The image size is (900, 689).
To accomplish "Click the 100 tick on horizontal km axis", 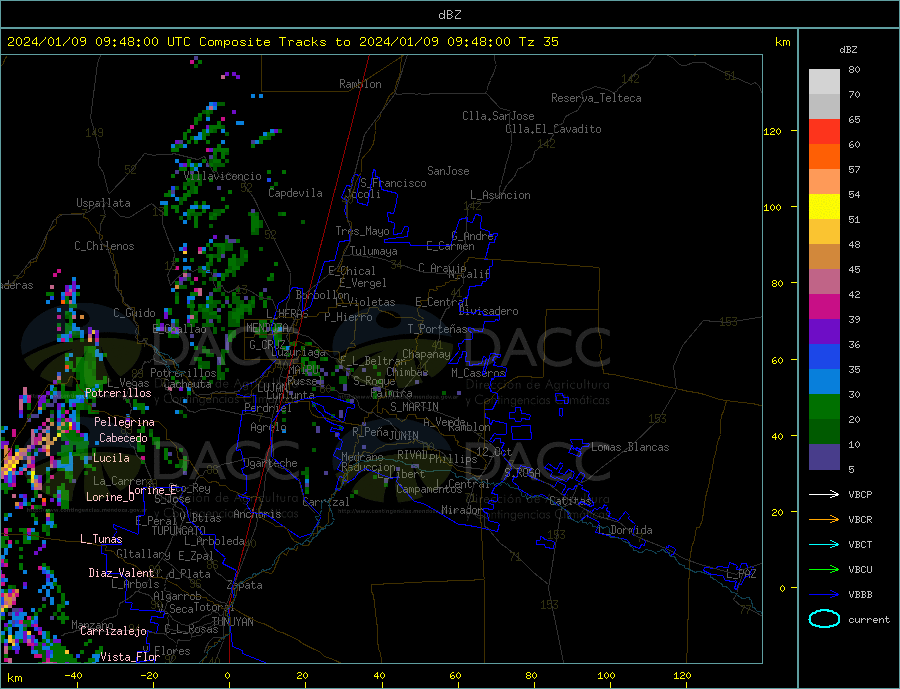I will tap(607, 676).
